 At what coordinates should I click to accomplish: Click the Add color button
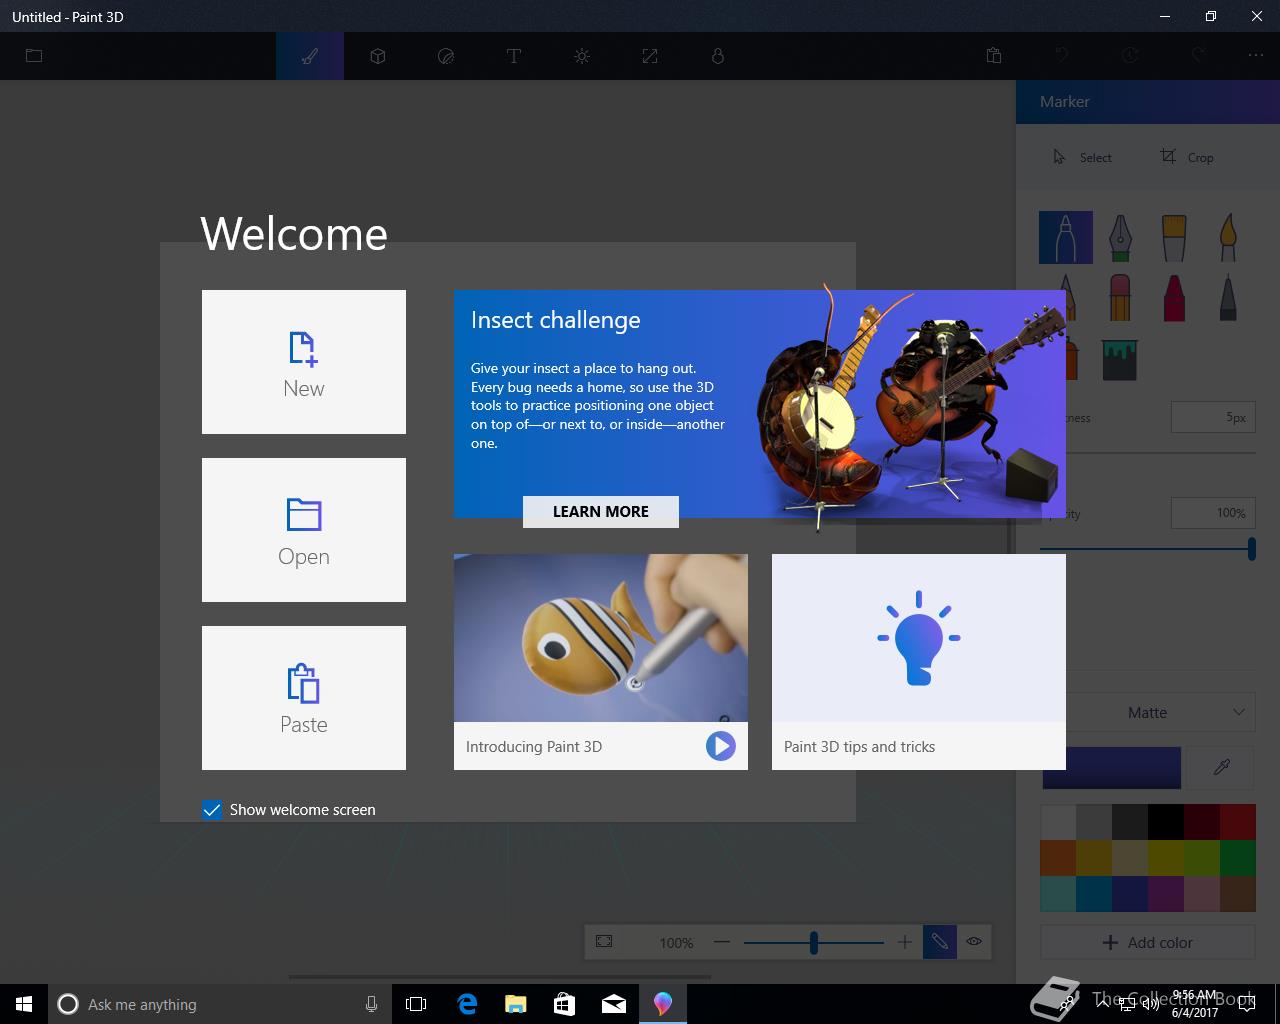coord(1148,942)
